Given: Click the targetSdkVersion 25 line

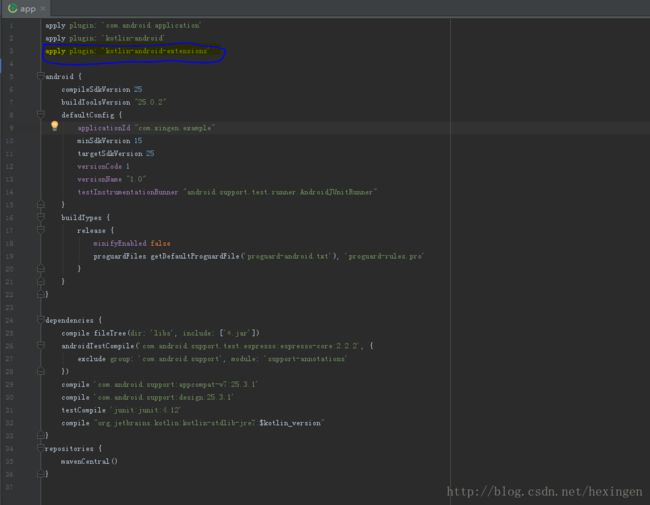Looking at the screenshot, I should click(x=116, y=153).
